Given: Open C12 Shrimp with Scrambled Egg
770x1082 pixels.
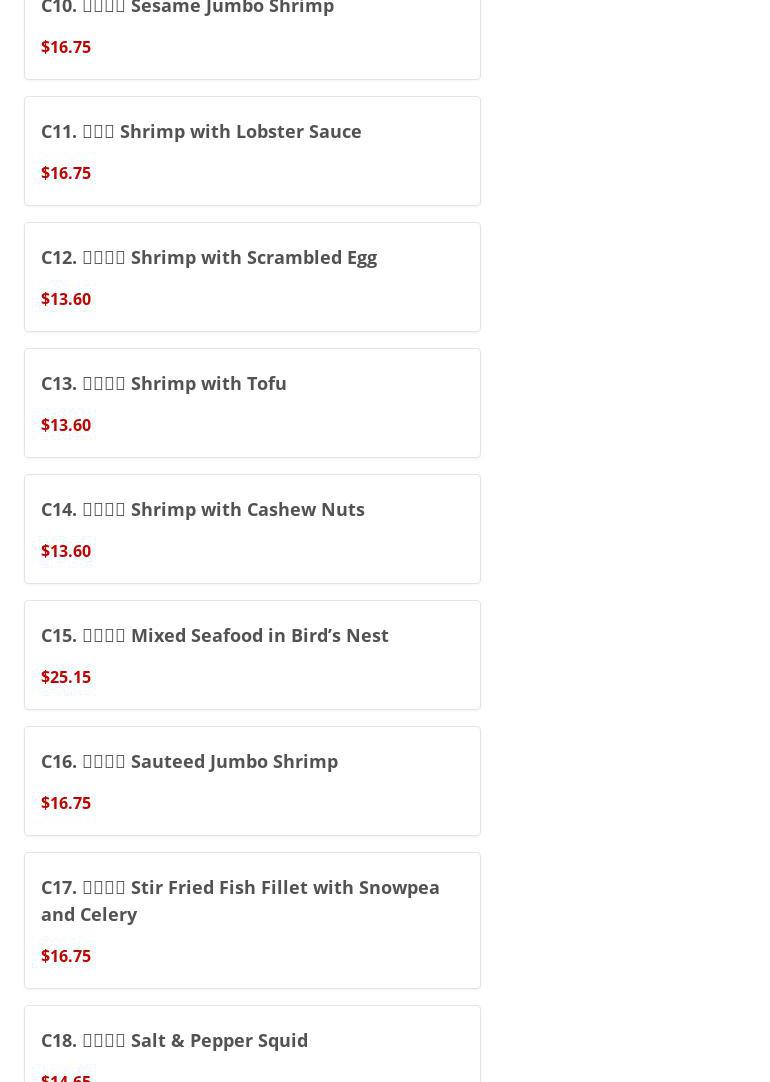Looking at the screenshot, I should [209, 257].
